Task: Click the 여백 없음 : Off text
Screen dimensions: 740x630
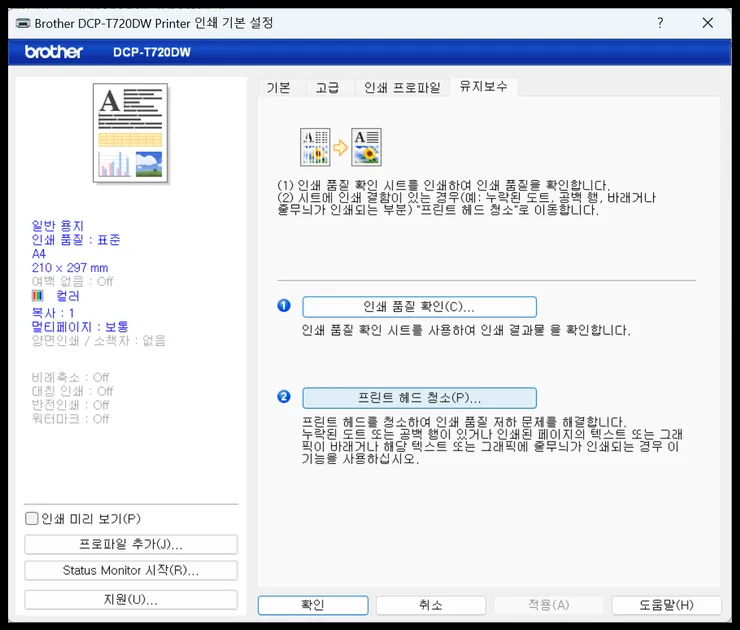Action: [x=72, y=282]
